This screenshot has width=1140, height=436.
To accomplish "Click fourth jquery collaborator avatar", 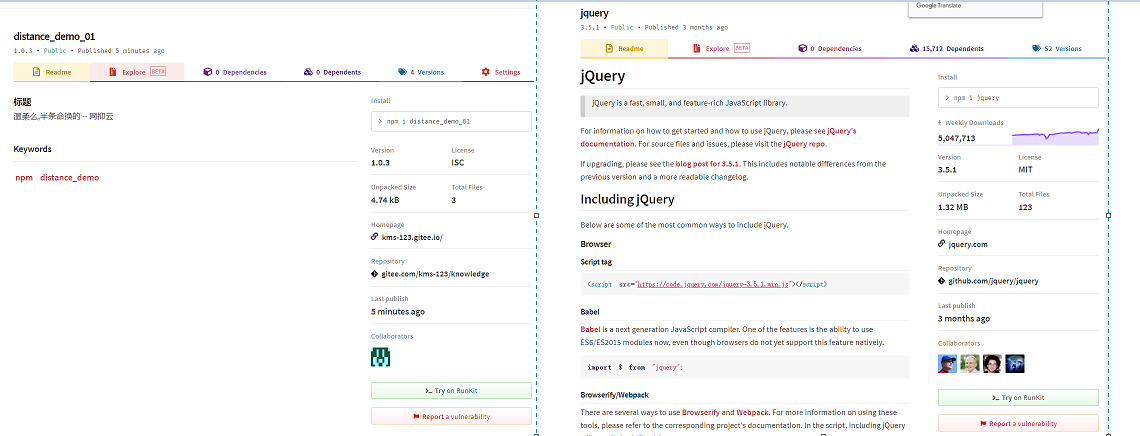I will (x=1015, y=363).
